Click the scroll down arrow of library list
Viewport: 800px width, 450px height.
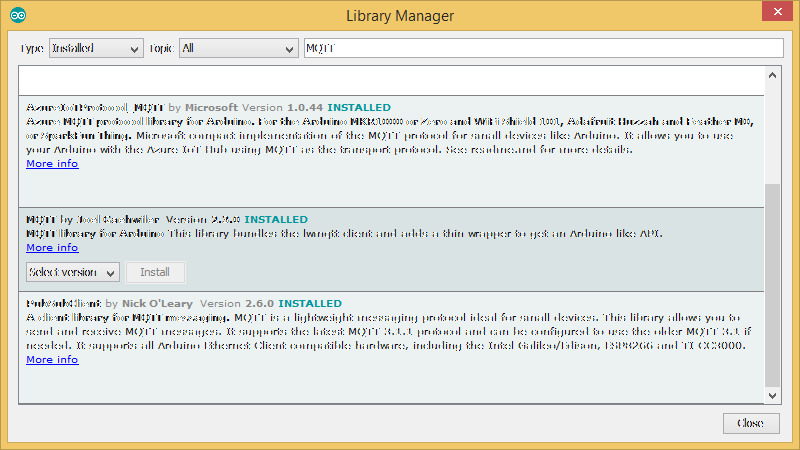pyautogui.click(x=772, y=396)
